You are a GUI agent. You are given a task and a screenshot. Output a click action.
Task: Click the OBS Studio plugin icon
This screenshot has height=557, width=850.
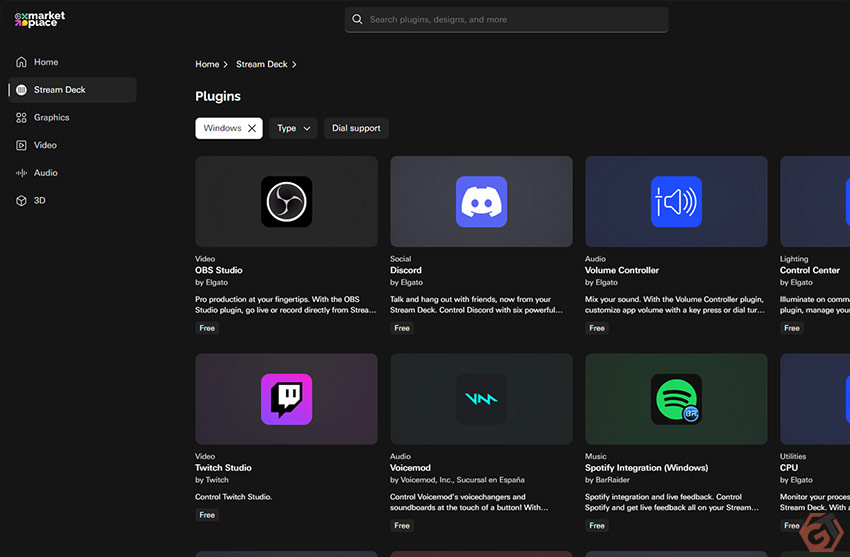tap(286, 201)
